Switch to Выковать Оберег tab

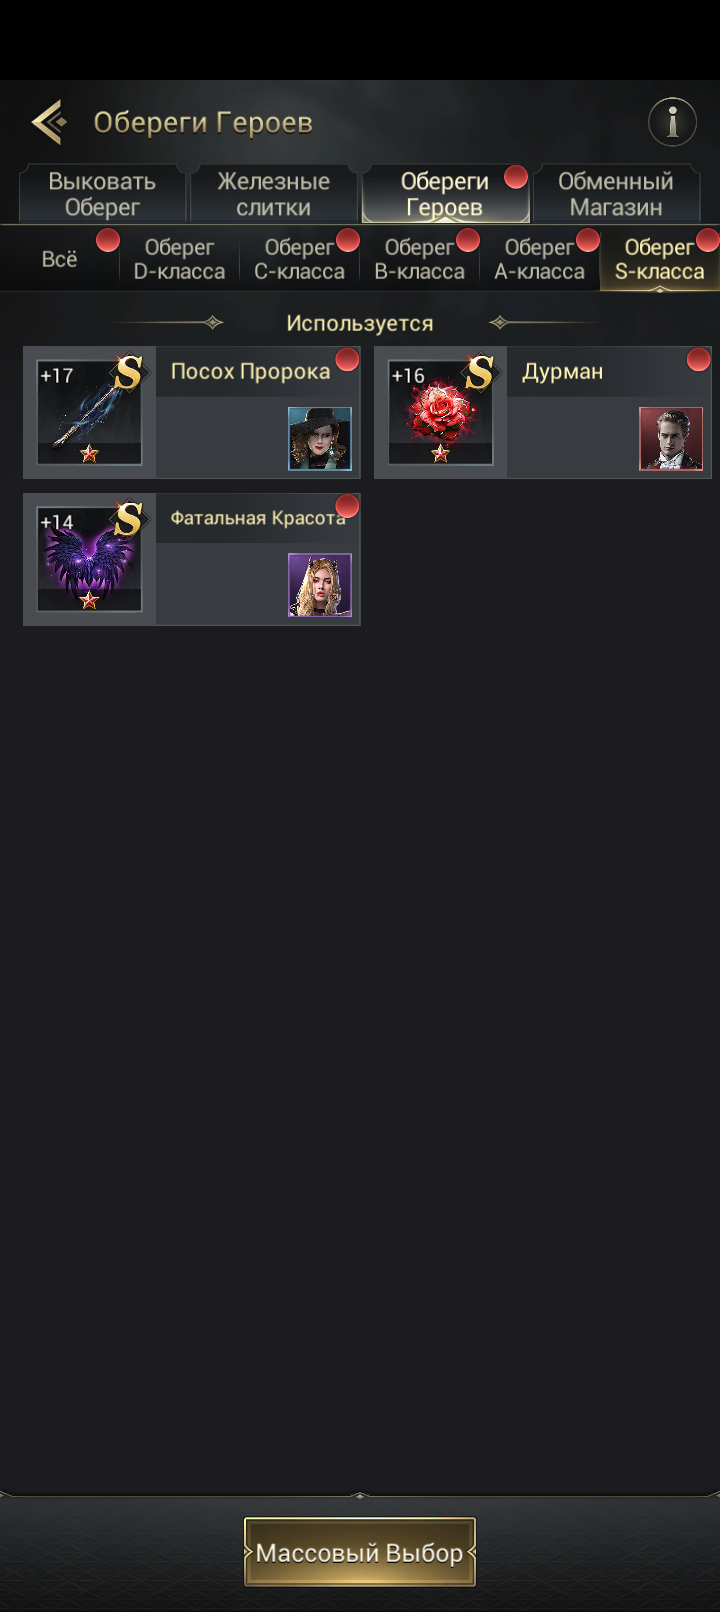(102, 194)
